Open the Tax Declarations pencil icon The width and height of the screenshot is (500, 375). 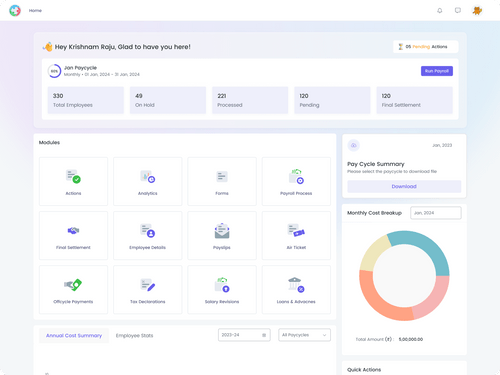pos(148,285)
